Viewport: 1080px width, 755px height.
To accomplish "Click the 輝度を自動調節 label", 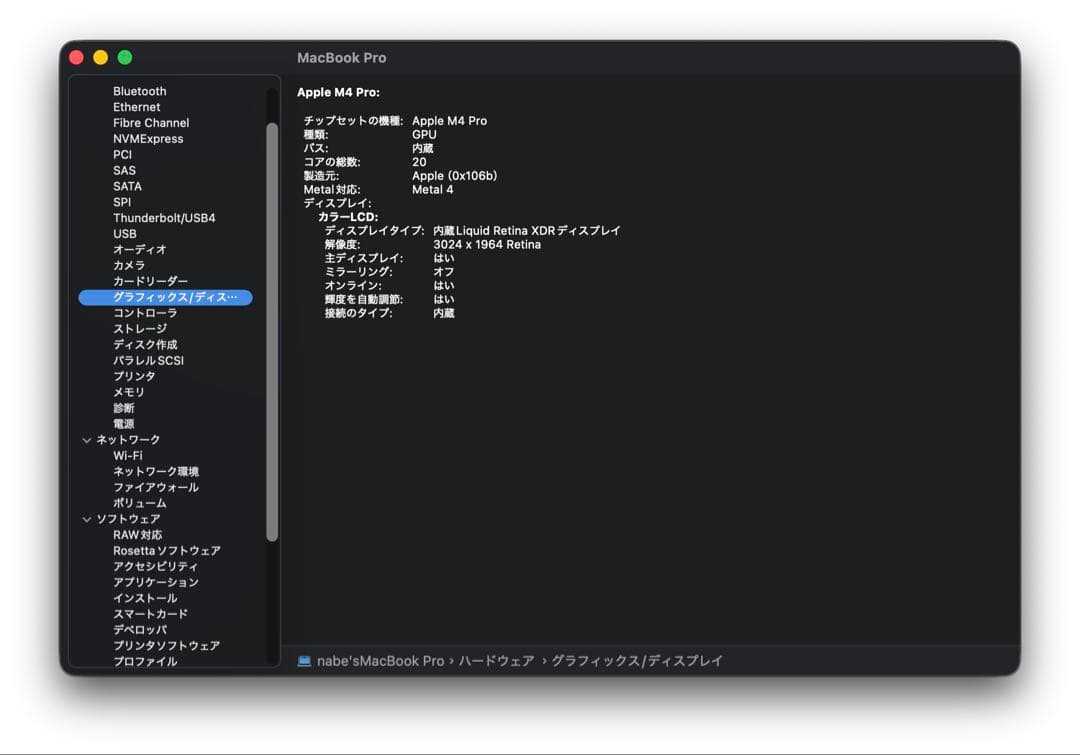I will click(x=364, y=300).
